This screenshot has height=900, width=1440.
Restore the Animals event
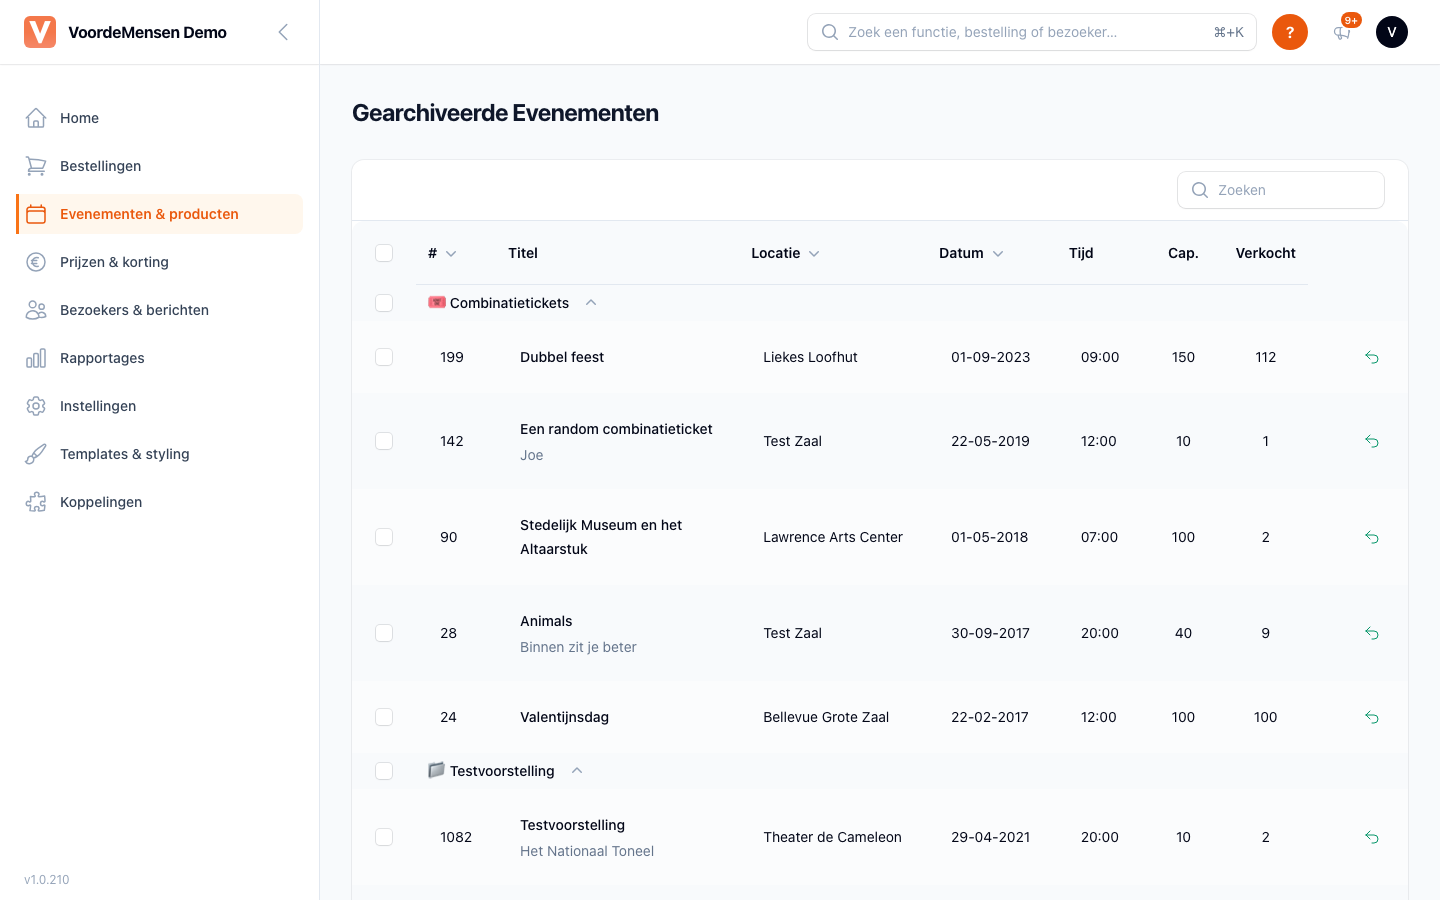(1372, 633)
